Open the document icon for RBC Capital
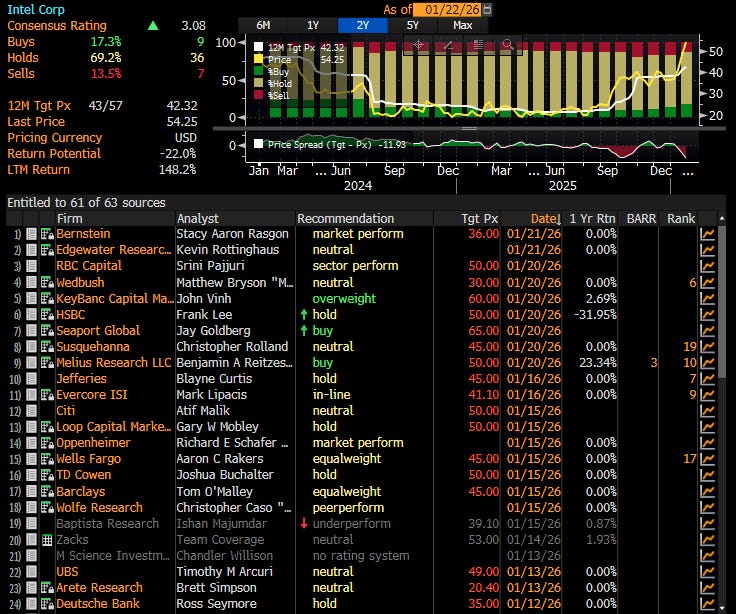 31,266
